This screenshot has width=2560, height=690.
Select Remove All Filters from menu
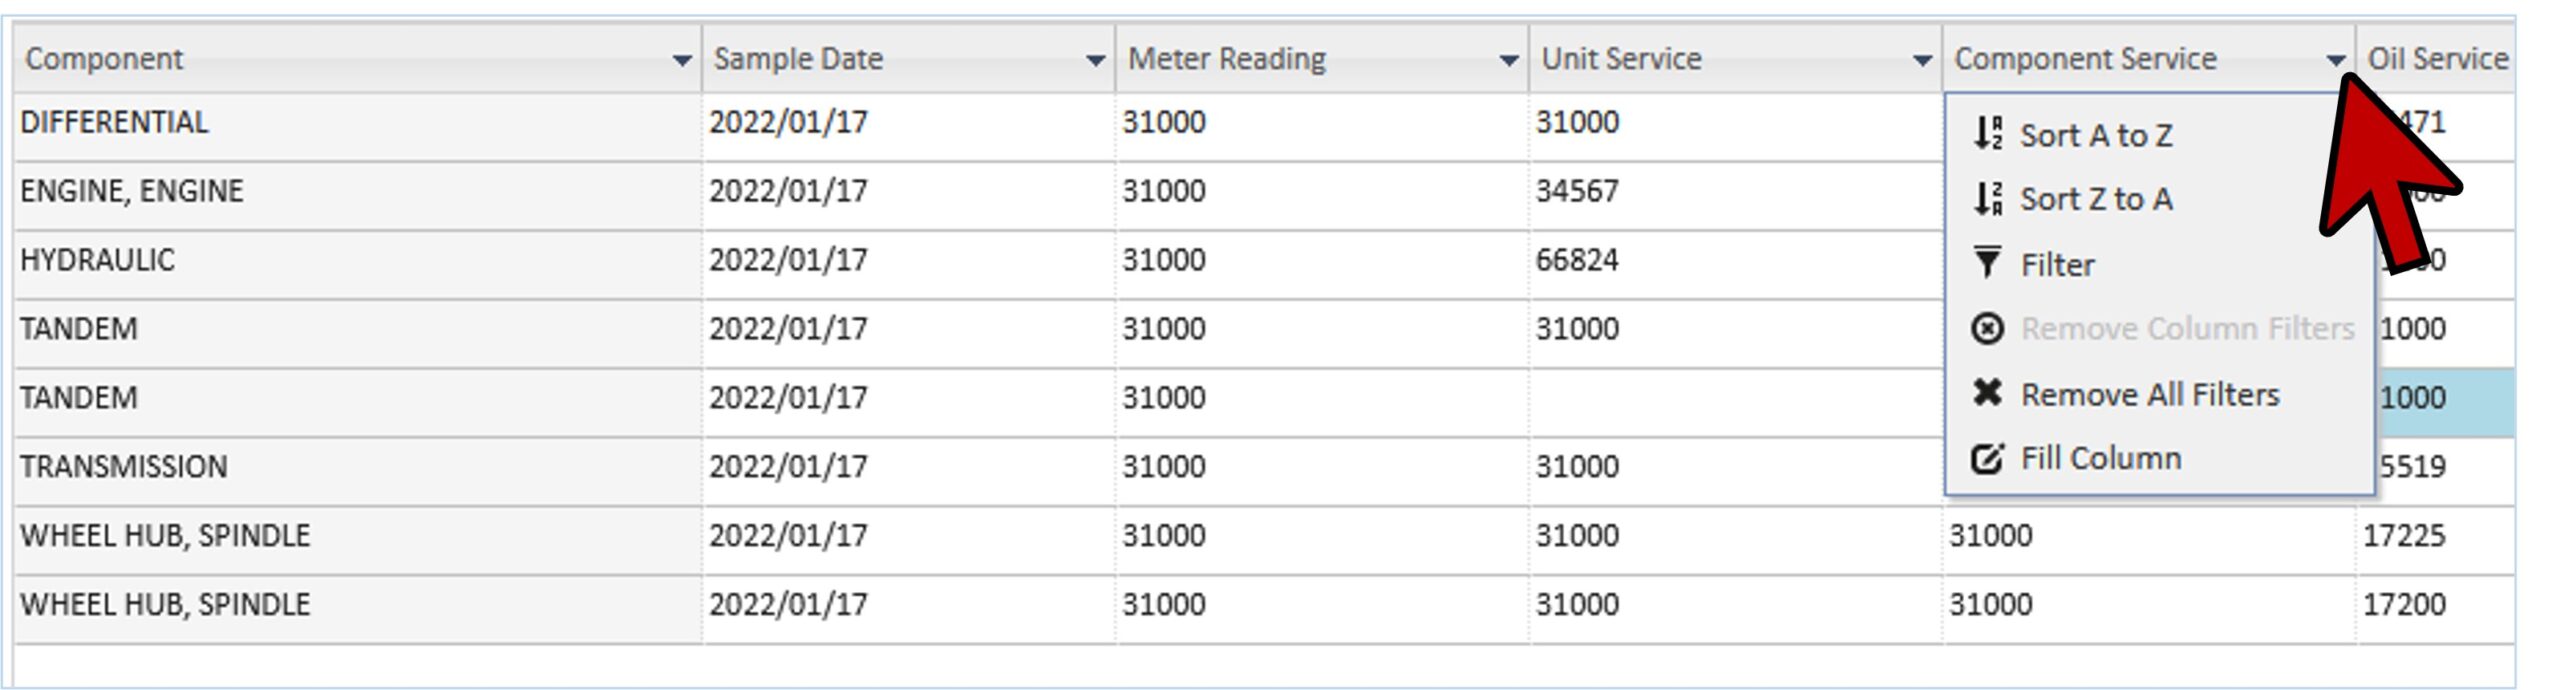click(2150, 394)
